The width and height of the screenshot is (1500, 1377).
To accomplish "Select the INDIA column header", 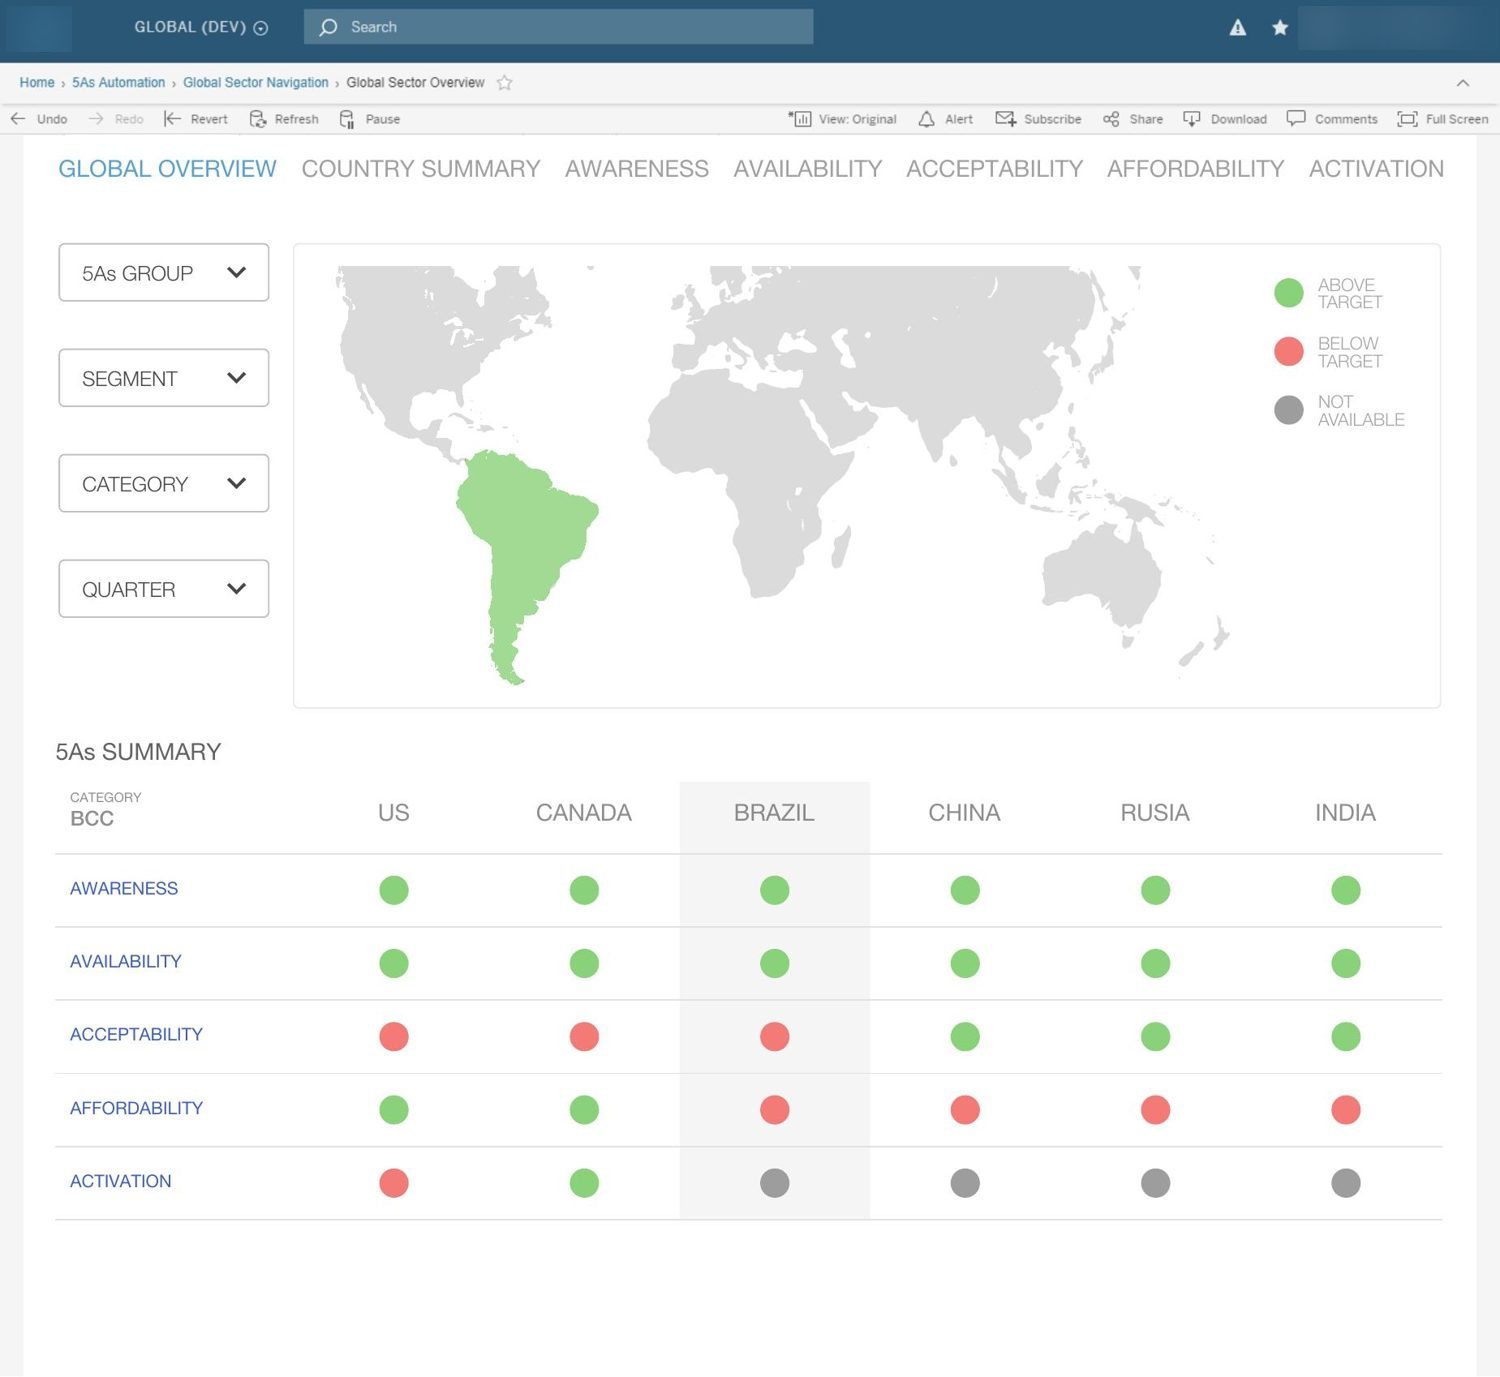I will pos(1345,813).
